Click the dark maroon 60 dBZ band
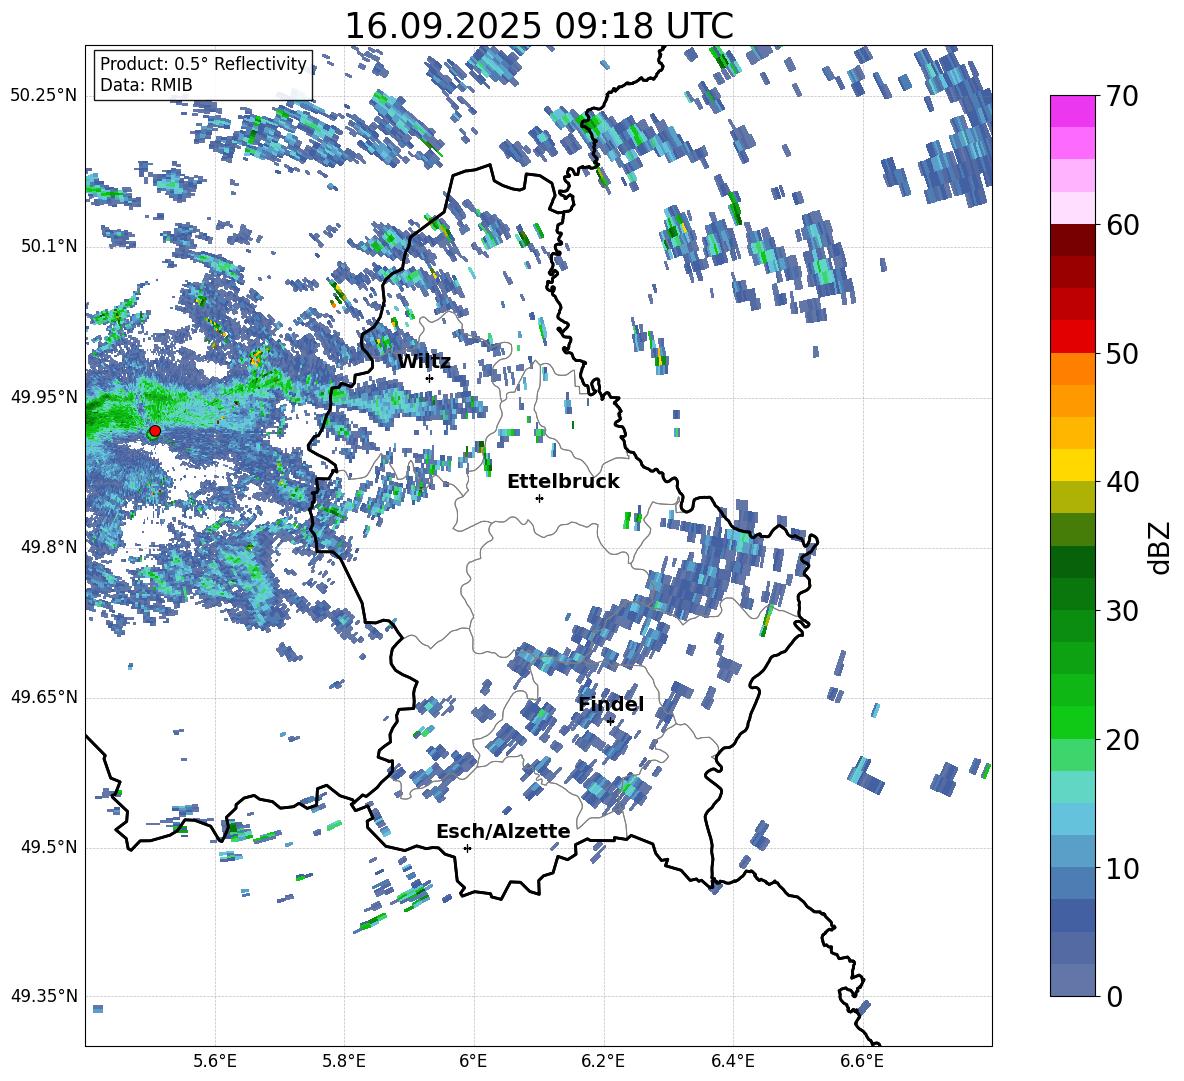The height and width of the screenshot is (1081, 1184). click(x=1073, y=240)
